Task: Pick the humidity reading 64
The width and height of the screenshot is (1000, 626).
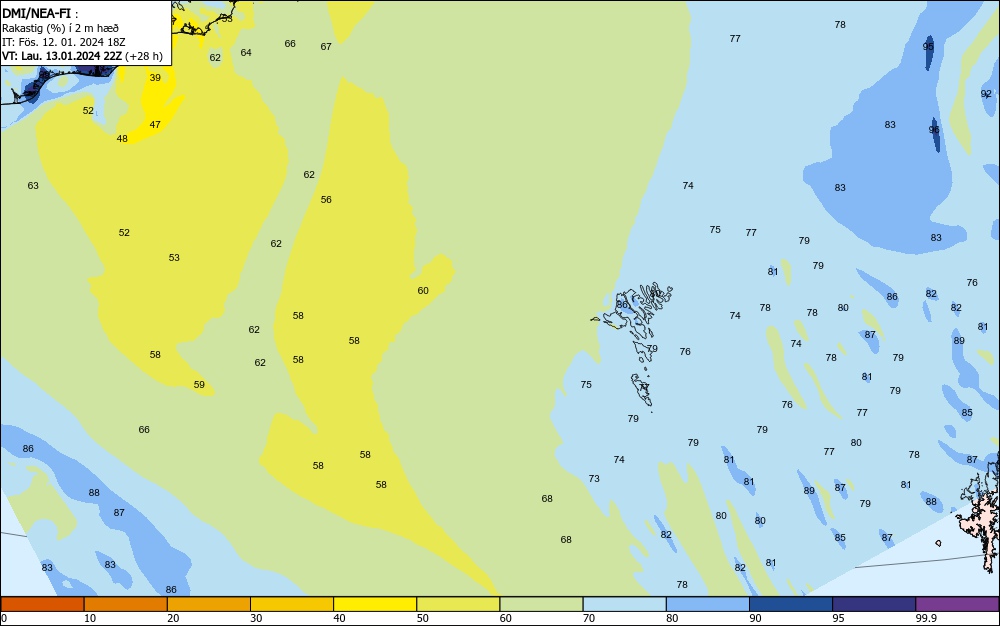Action: click(x=246, y=53)
